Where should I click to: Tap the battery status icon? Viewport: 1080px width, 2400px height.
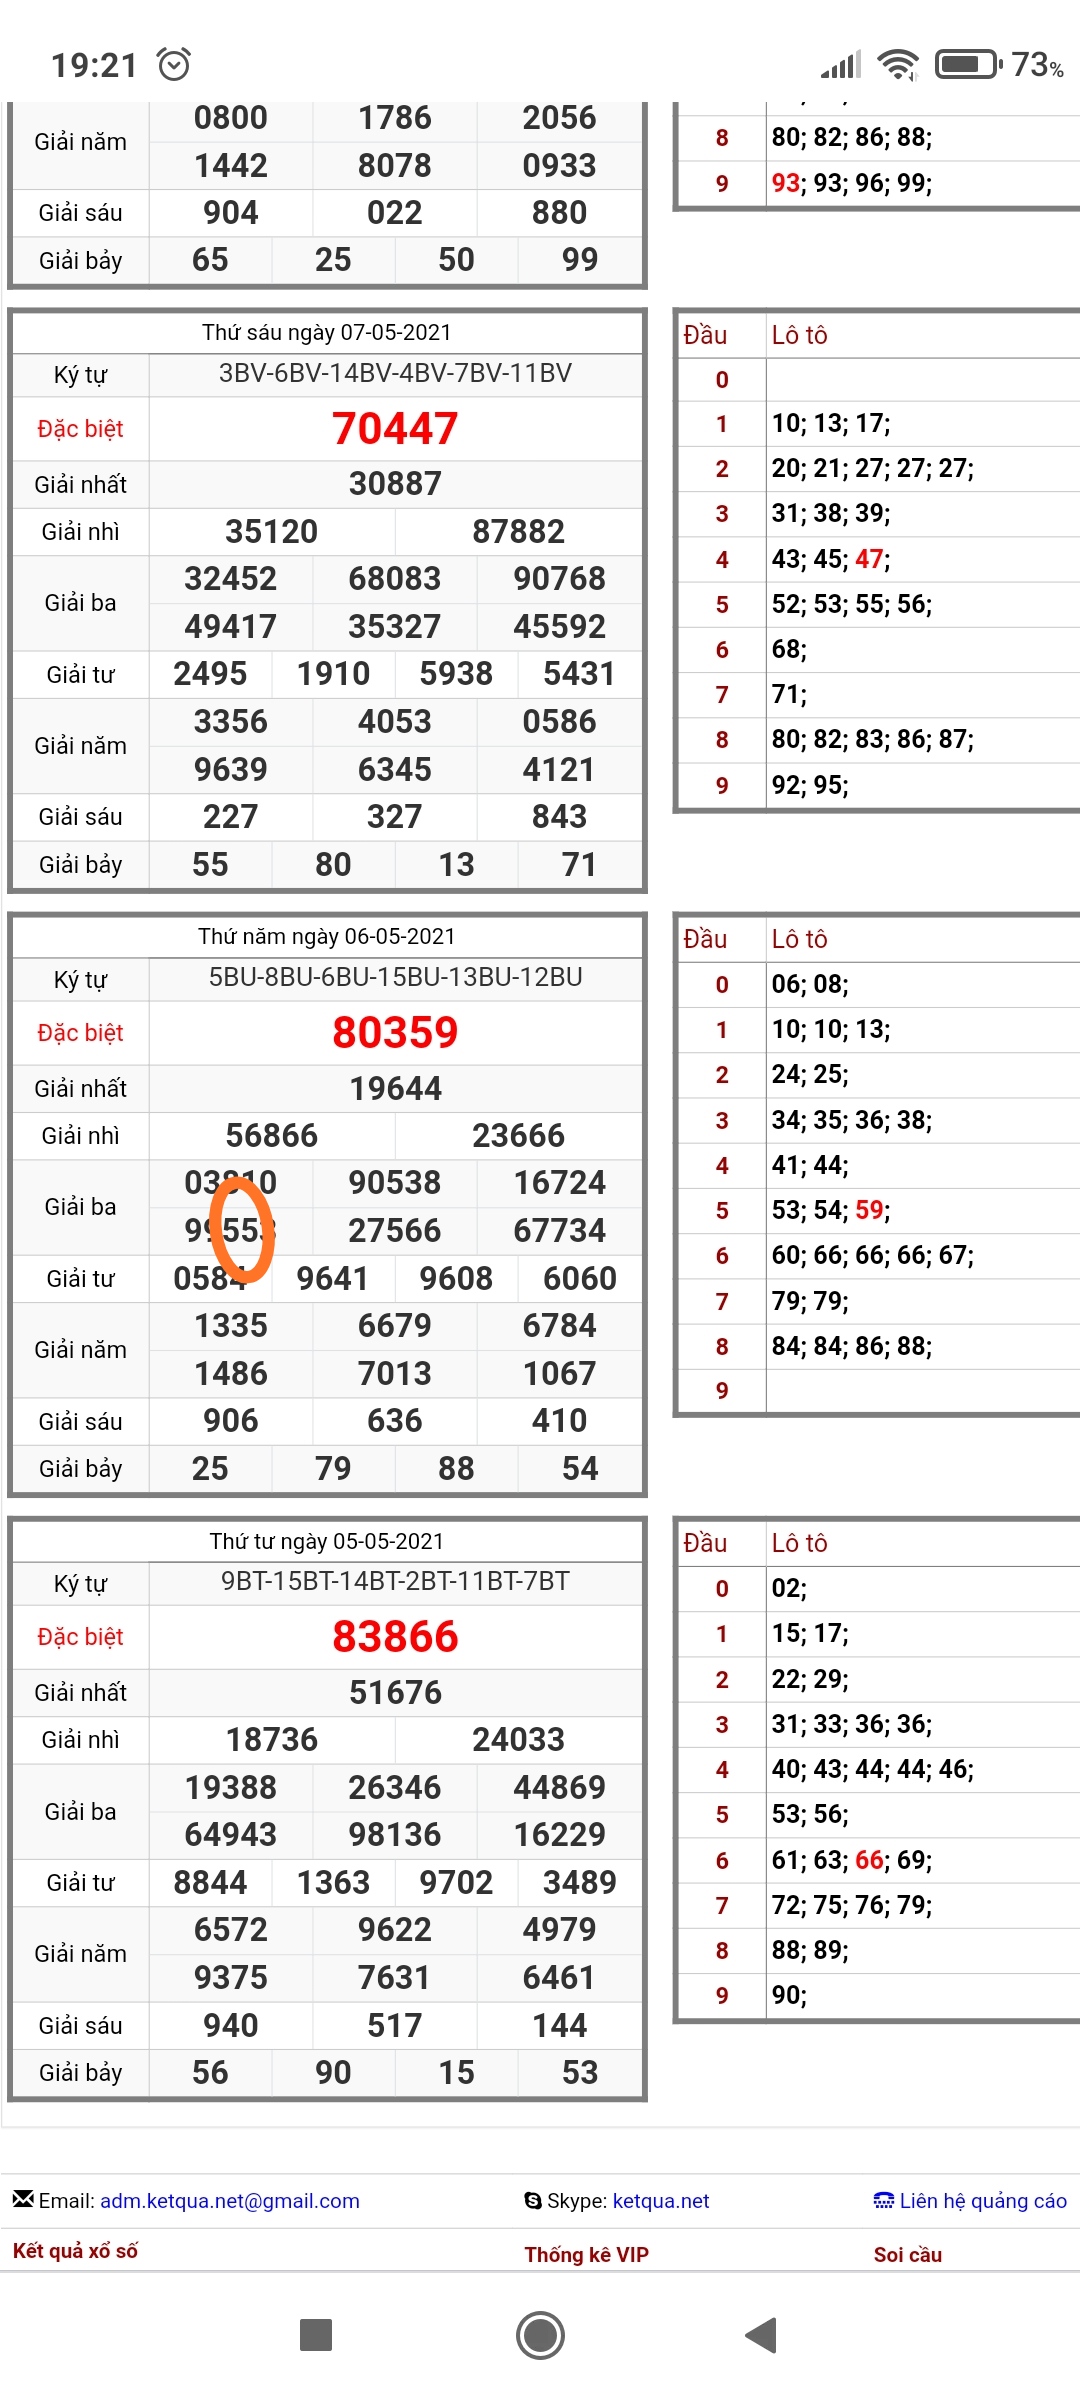(x=968, y=64)
